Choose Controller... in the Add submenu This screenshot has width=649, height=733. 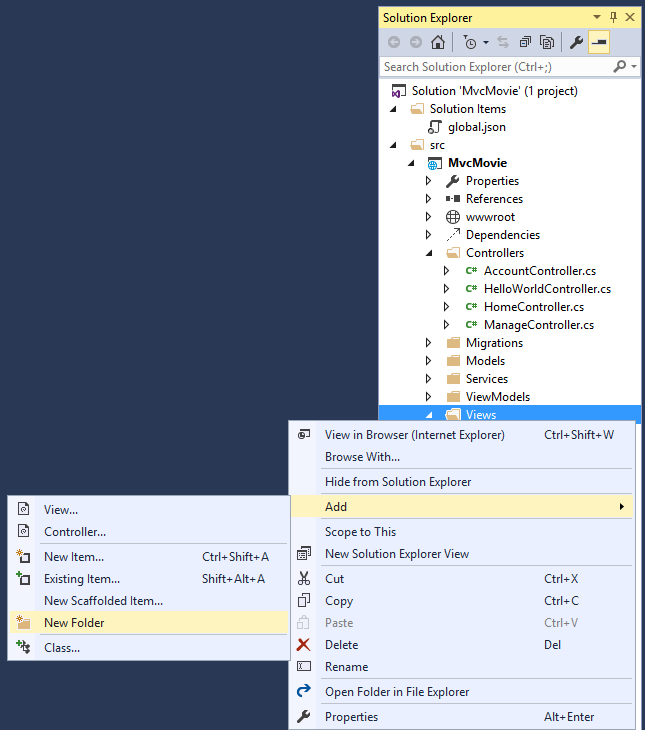pyautogui.click(x=149, y=534)
